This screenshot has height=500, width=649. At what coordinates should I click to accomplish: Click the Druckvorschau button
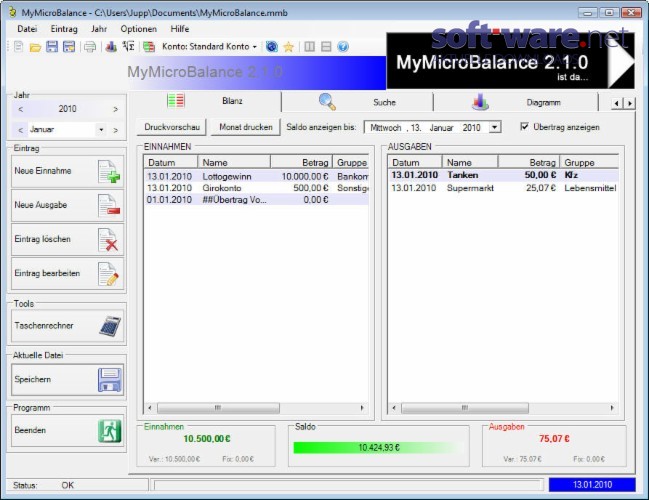pos(172,127)
